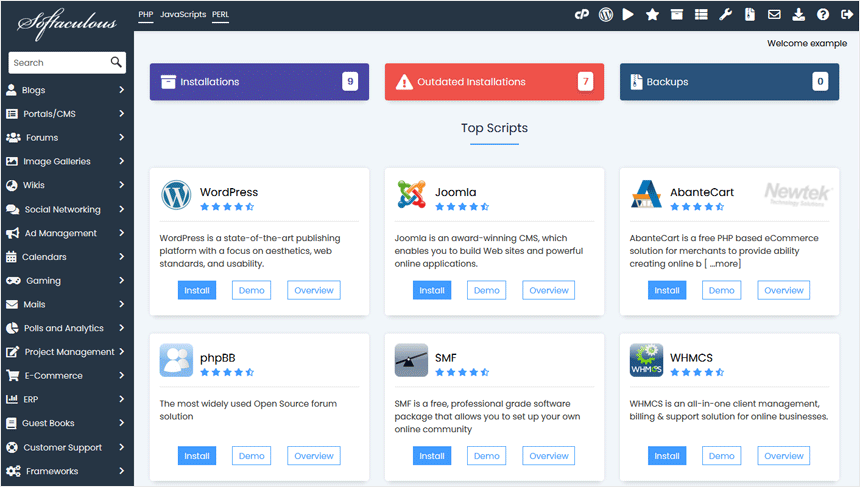The image size is (860, 487).
Task: Open the list-style task list icon
Action: point(700,14)
